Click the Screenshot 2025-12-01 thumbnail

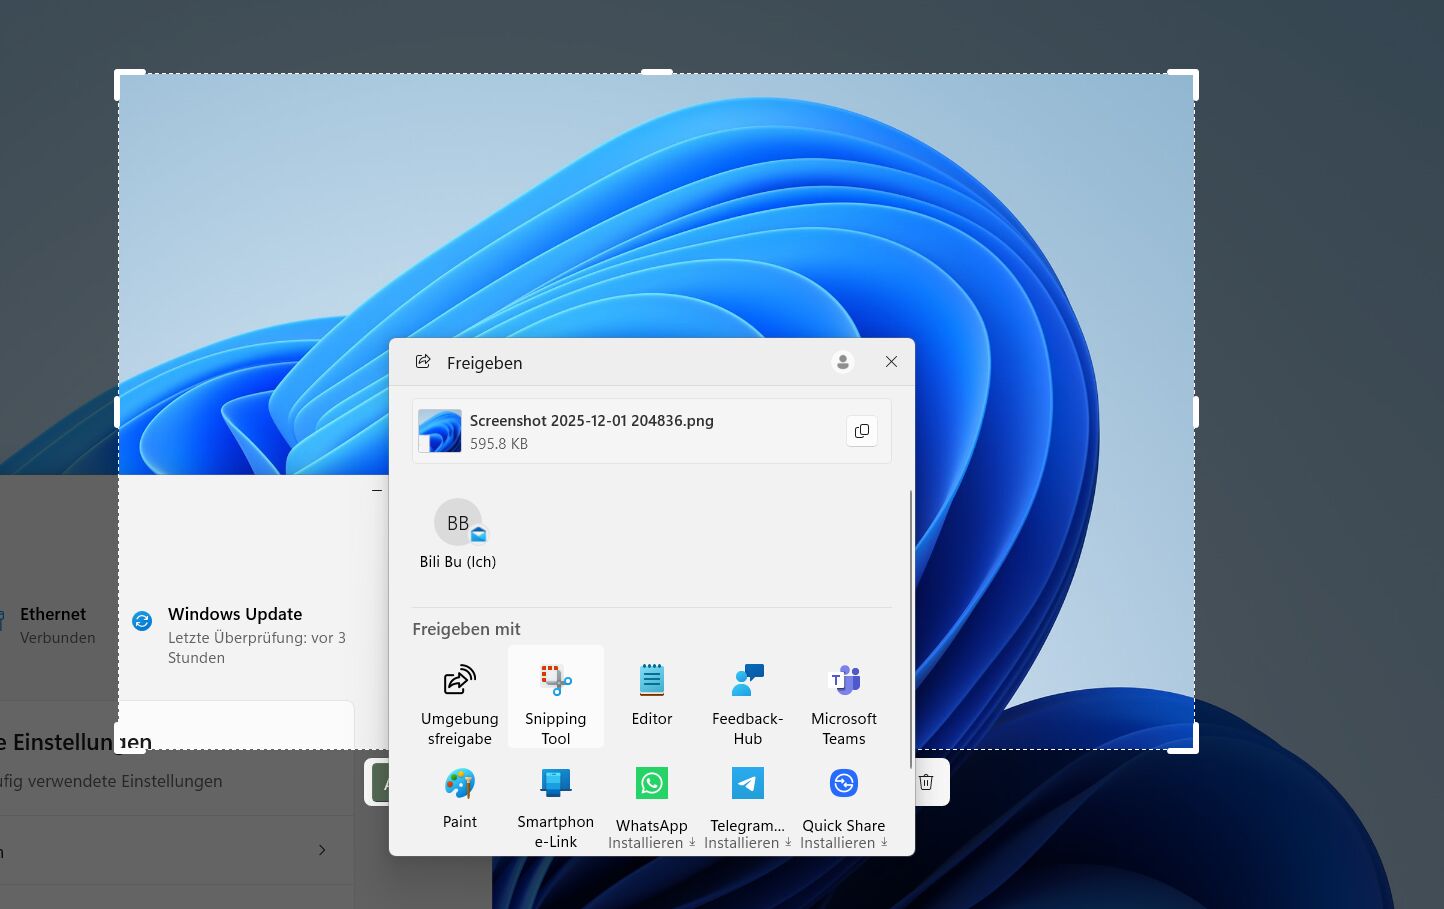point(440,431)
